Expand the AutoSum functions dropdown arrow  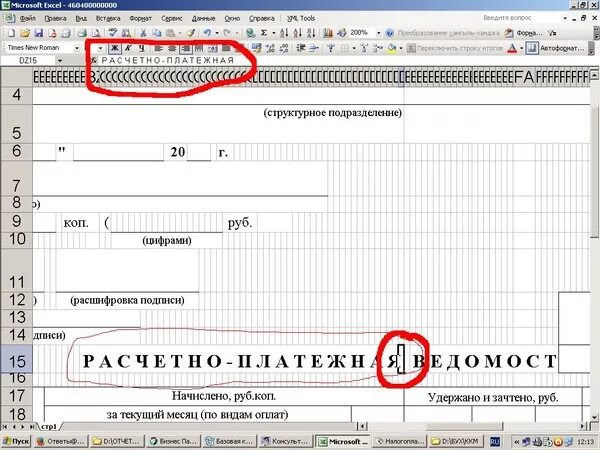(x=274, y=33)
